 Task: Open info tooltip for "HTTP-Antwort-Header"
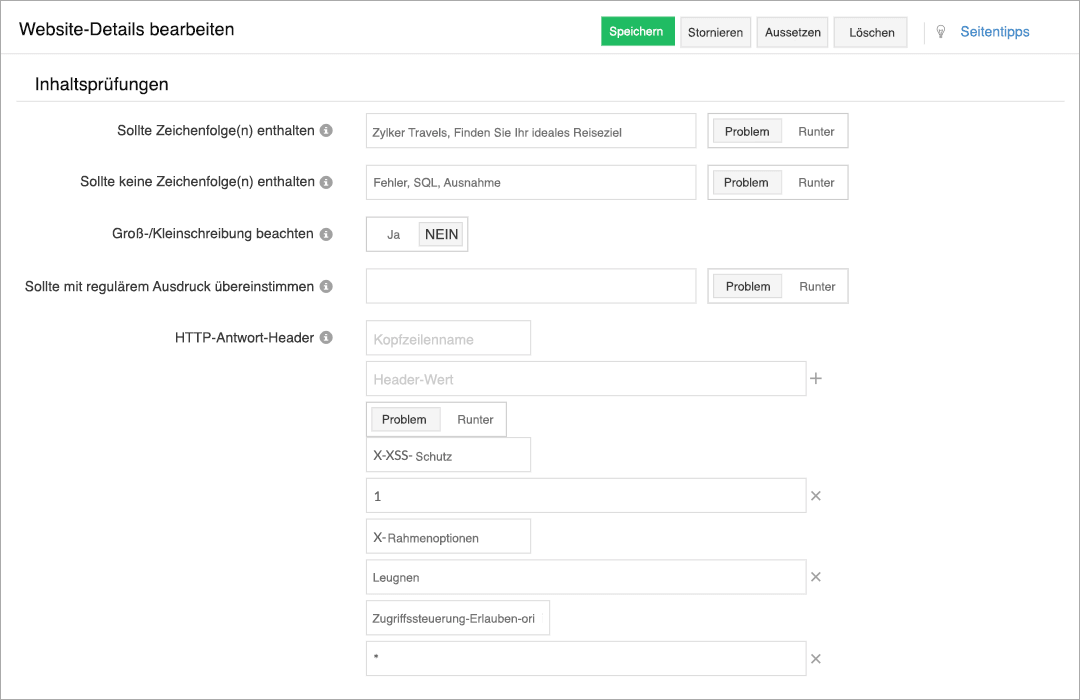pos(326,337)
